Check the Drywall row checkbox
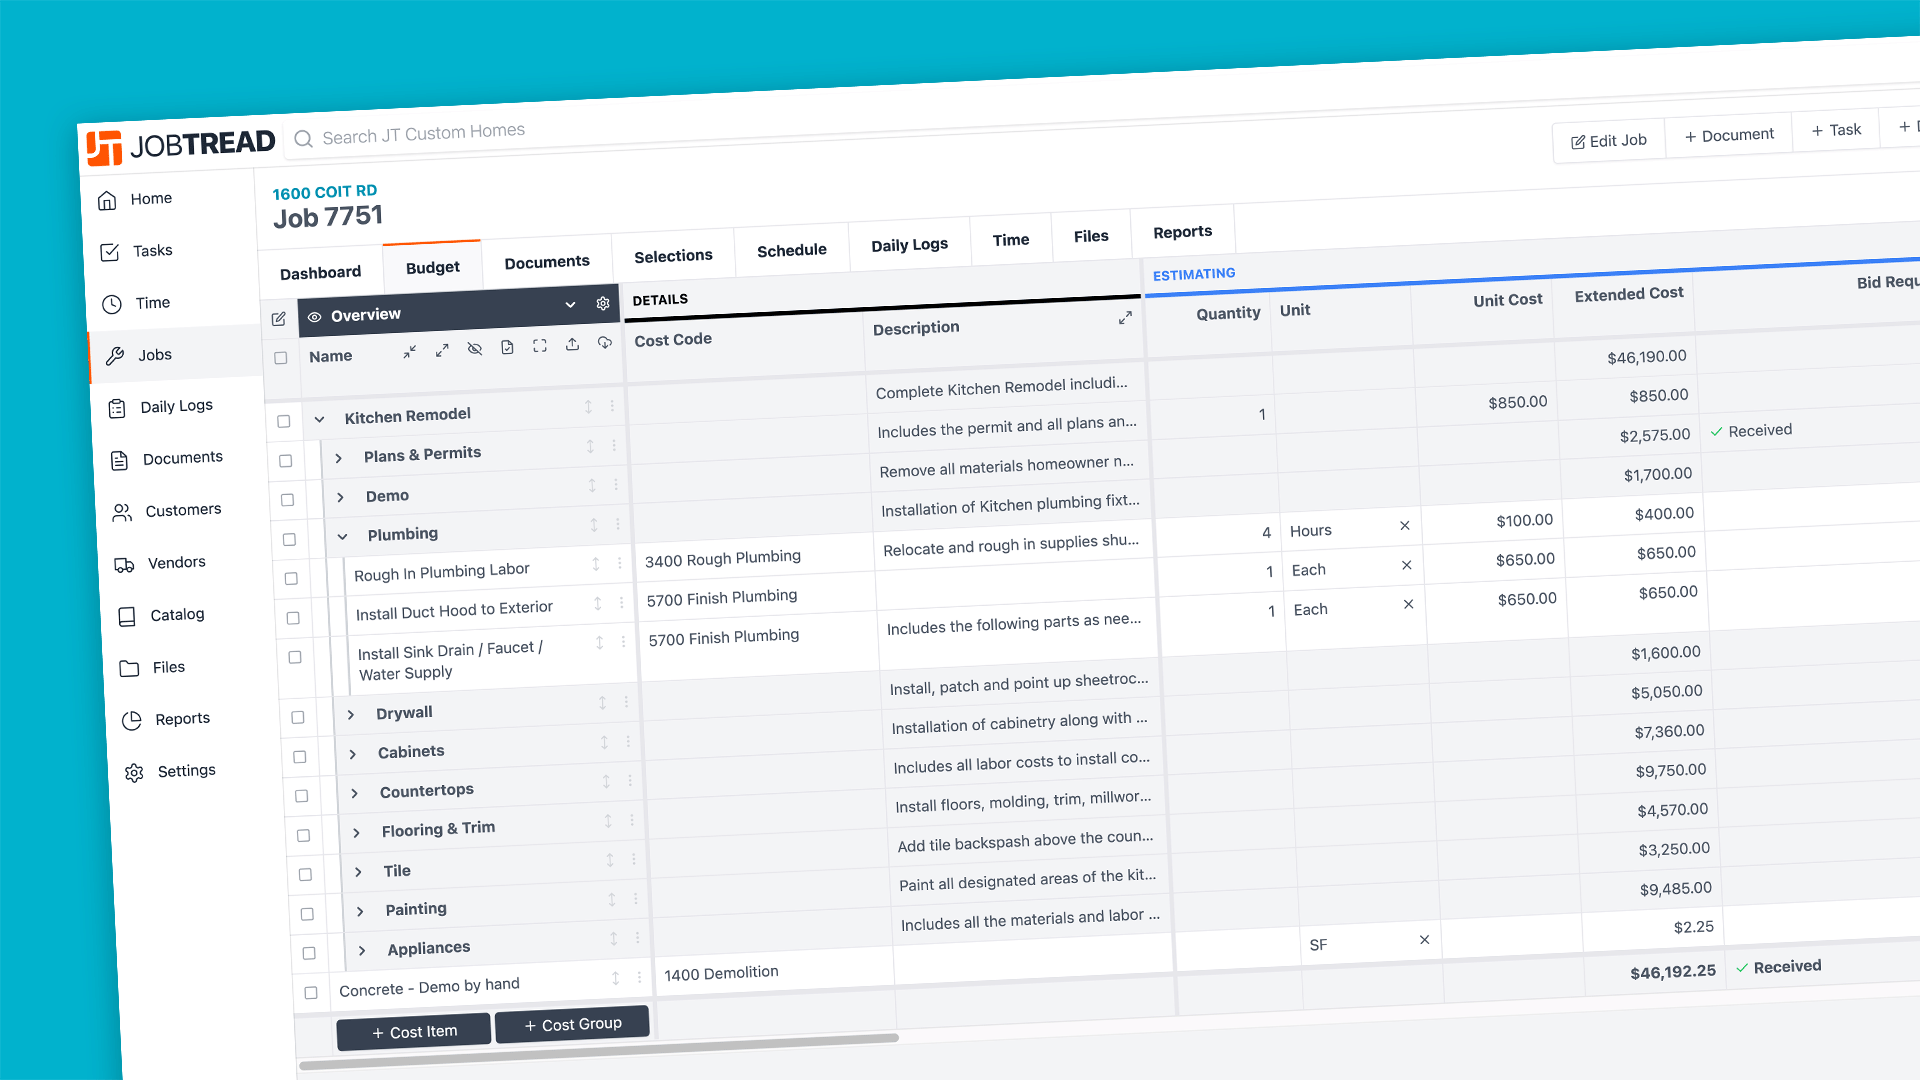 [298, 718]
